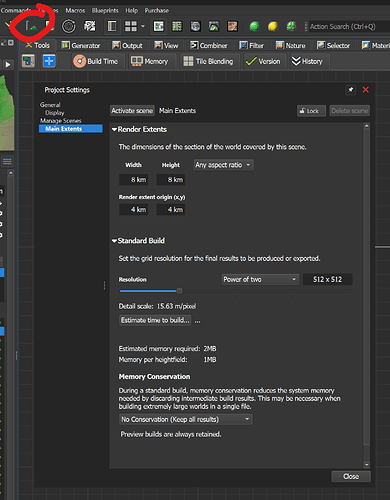This screenshot has width=390, height=500.
Task: Switch to the Generator tab
Action: (81, 45)
